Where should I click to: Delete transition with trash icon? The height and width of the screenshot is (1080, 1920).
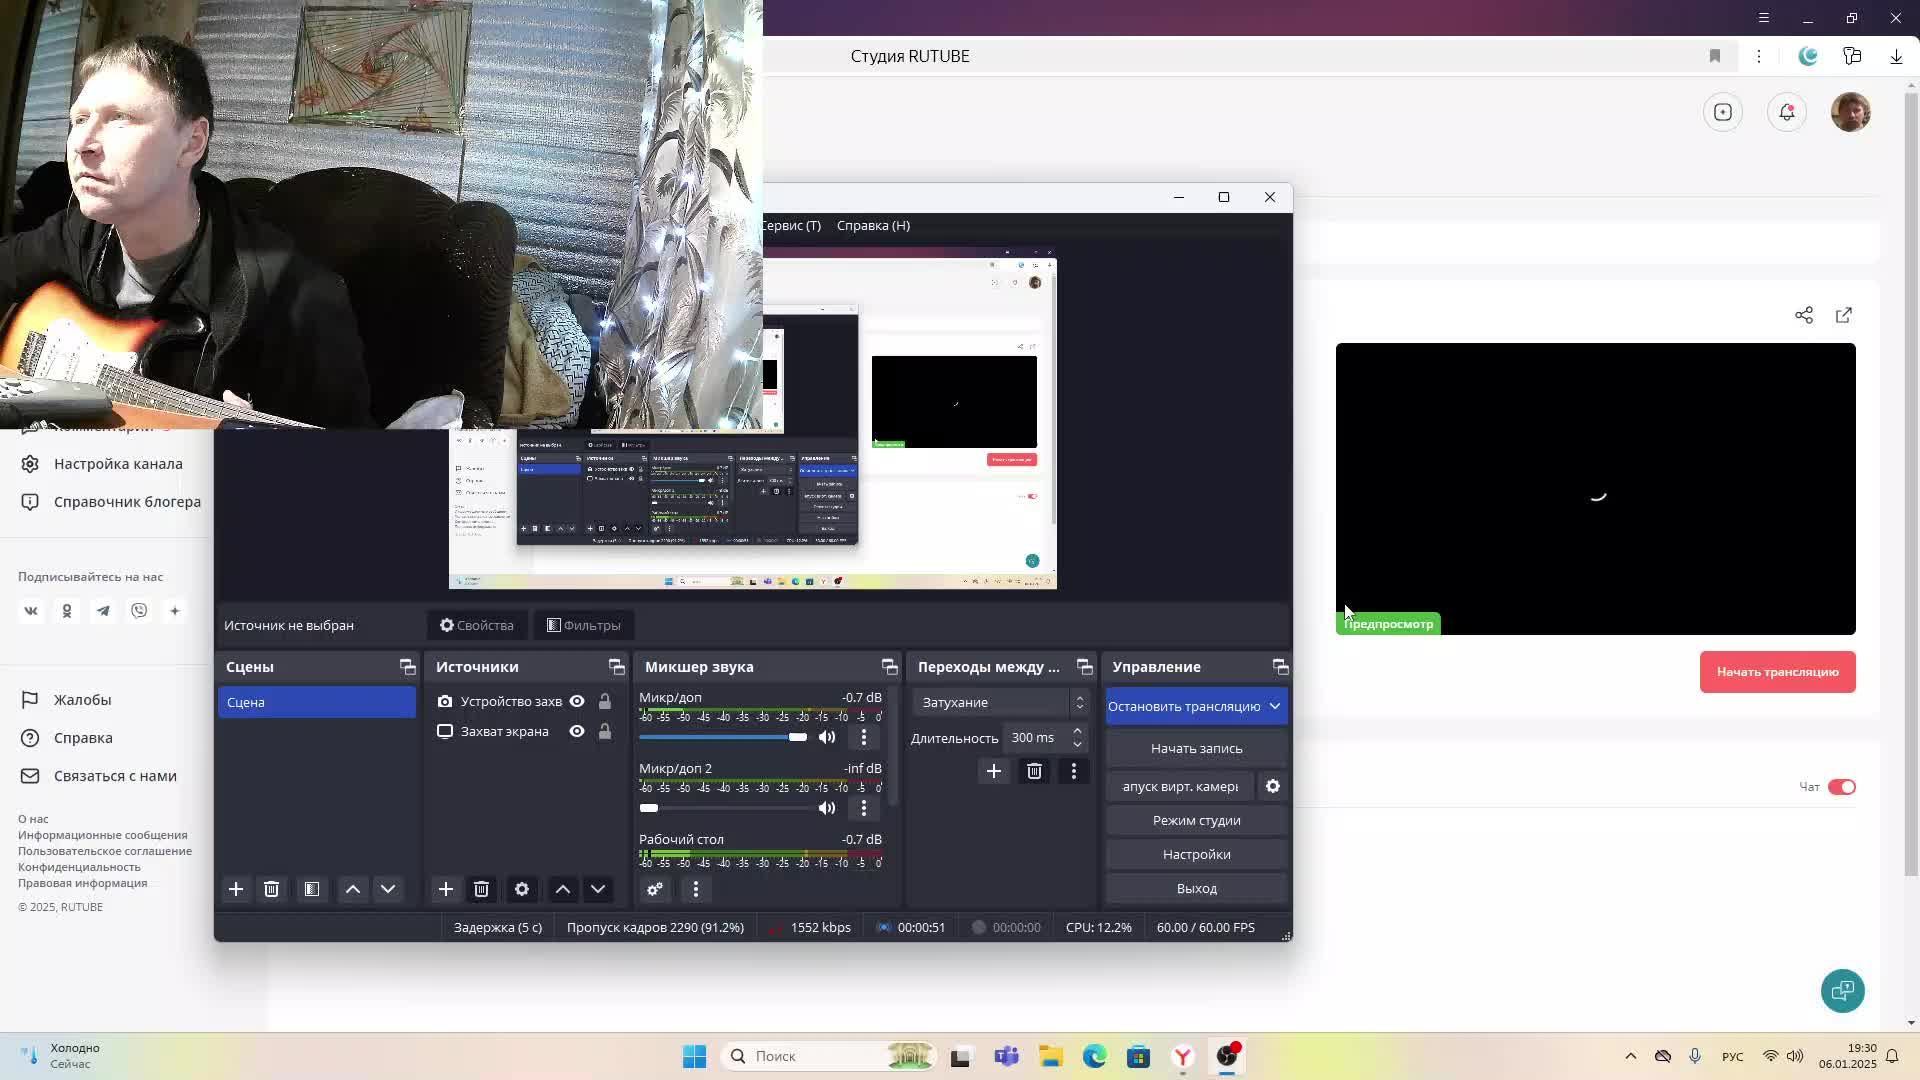click(1034, 771)
